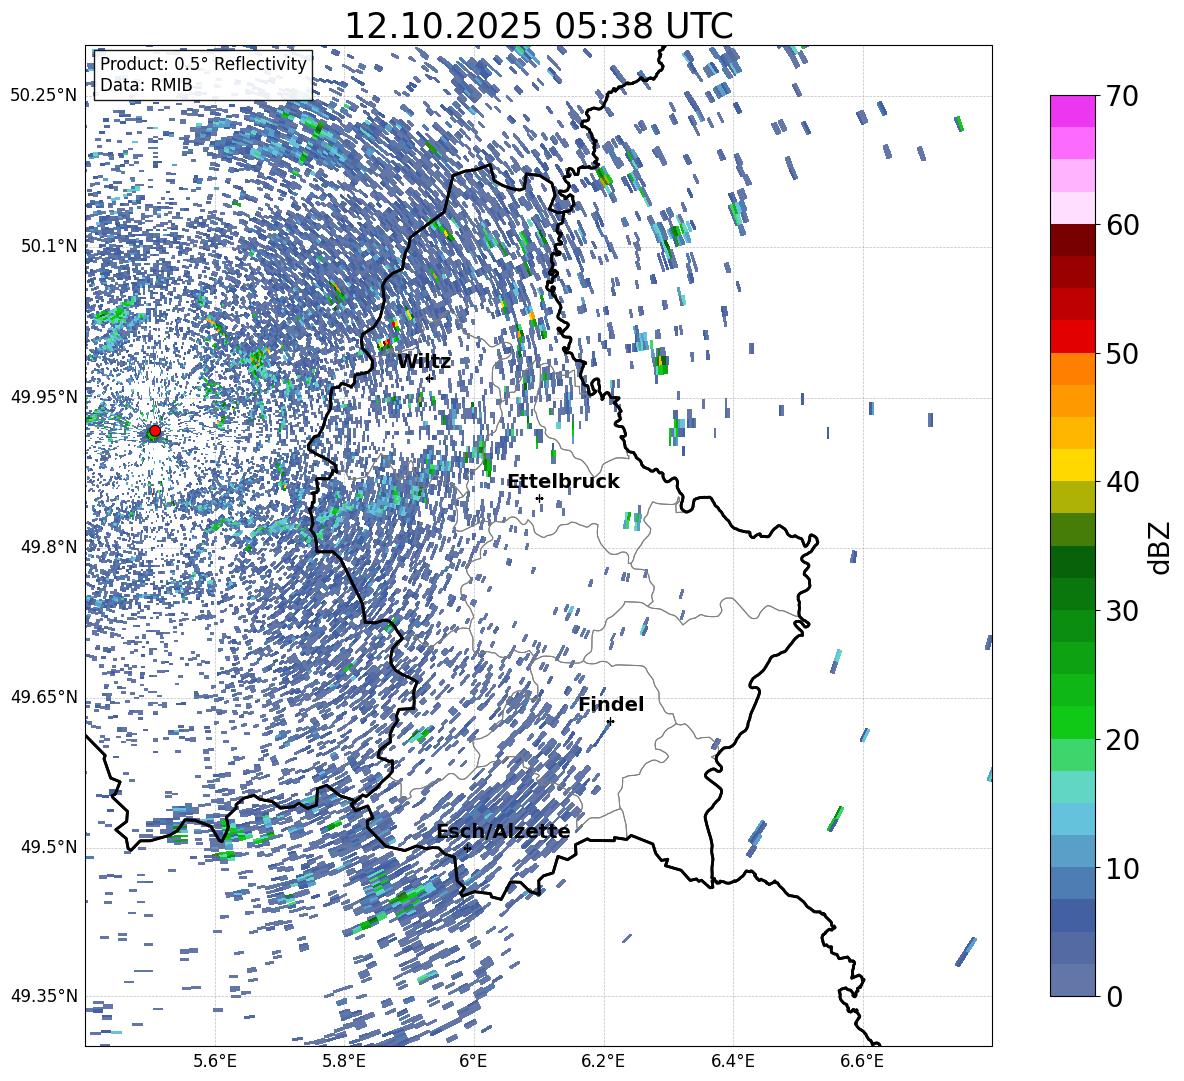Image resolution: width=1184 pixels, height=1081 pixels.
Task: Click the 5.8°E longitude tick label
Action: click(x=344, y=1061)
